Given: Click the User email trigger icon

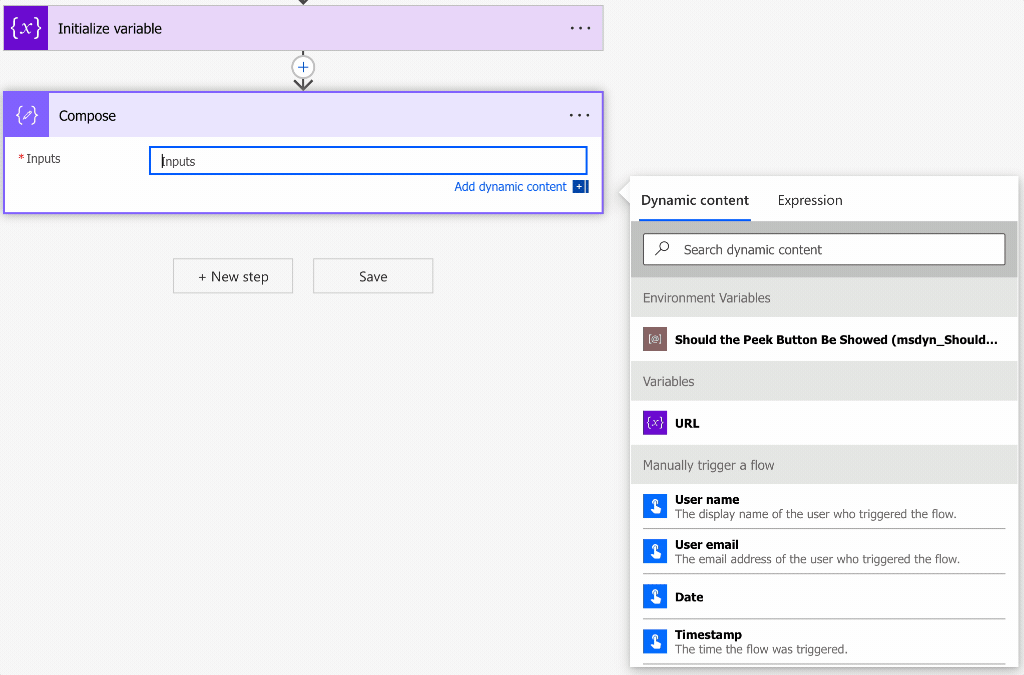Looking at the screenshot, I should 655,551.
